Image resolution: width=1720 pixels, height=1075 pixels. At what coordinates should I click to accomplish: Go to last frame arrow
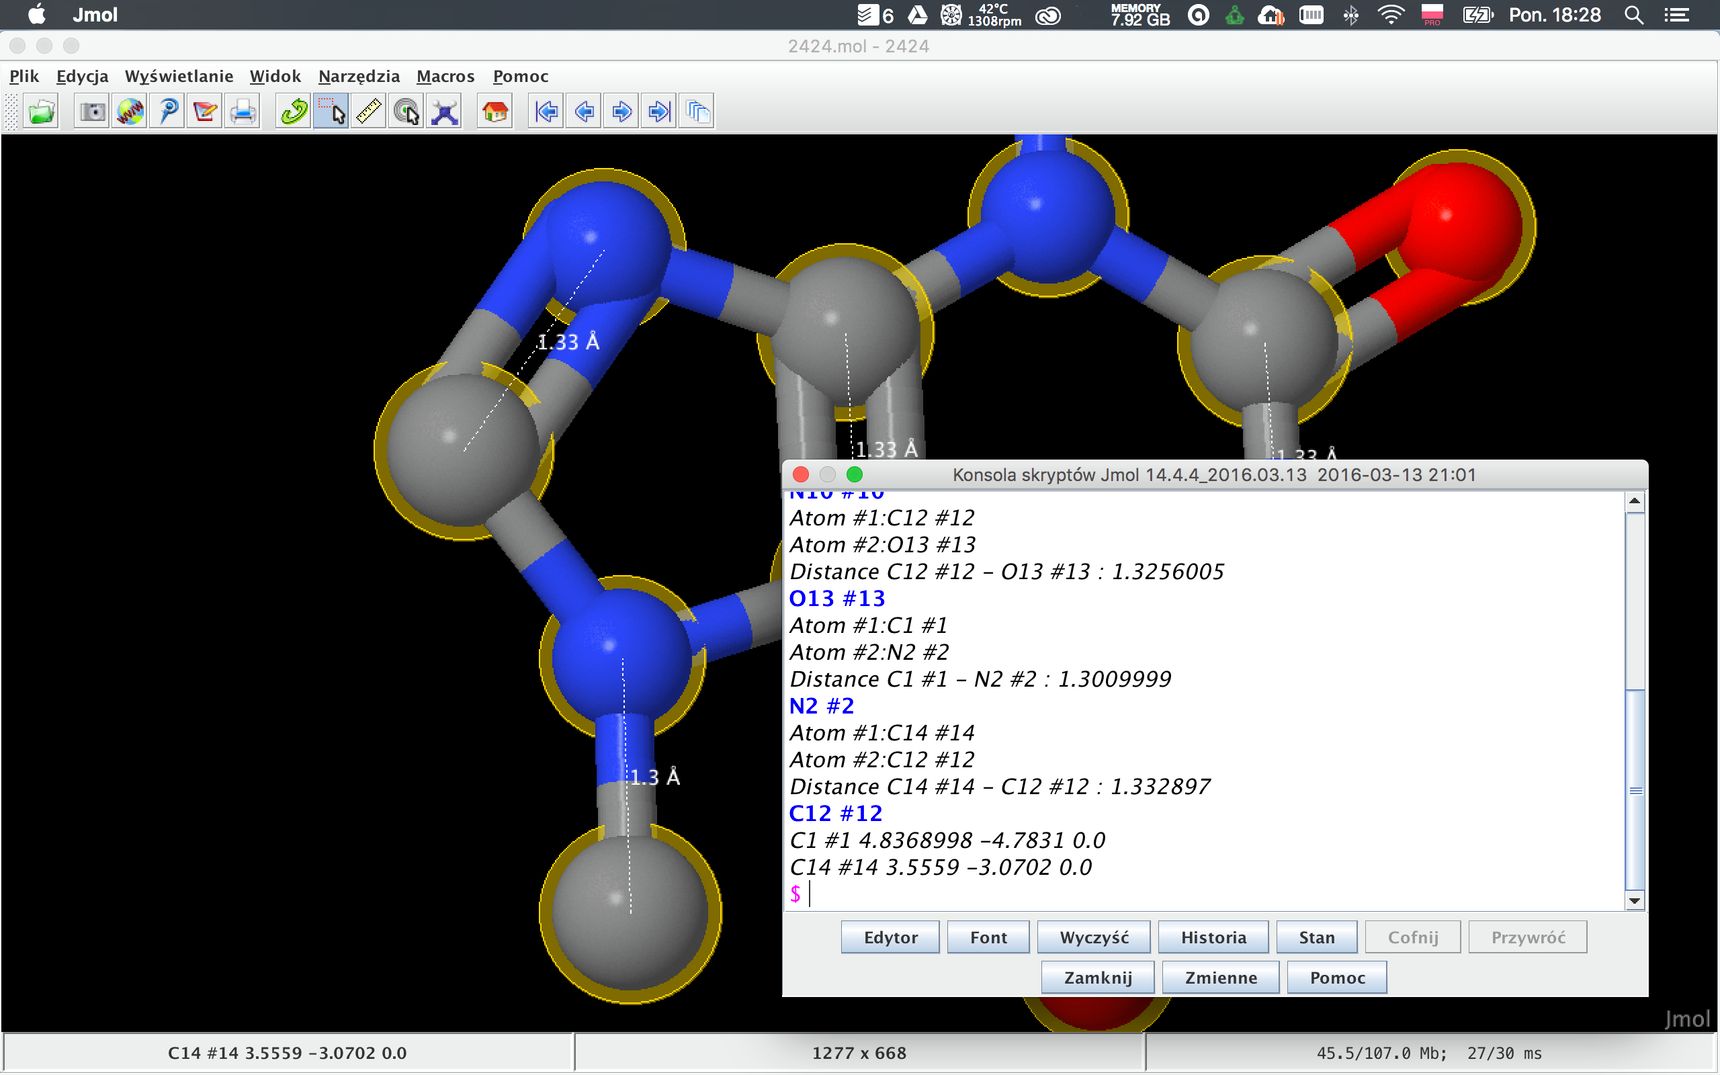[659, 111]
